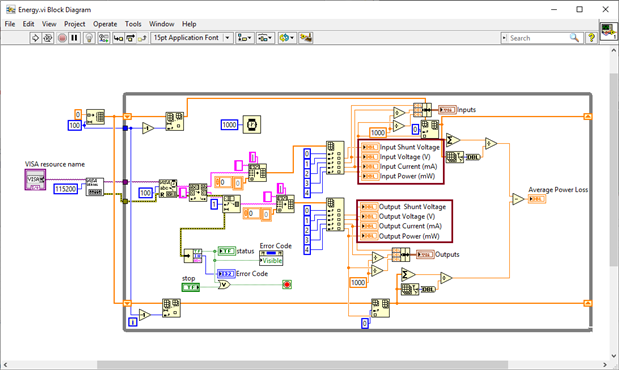Open Distribute Objects dropdown
This screenshot has height=370, width=619.
265,38
